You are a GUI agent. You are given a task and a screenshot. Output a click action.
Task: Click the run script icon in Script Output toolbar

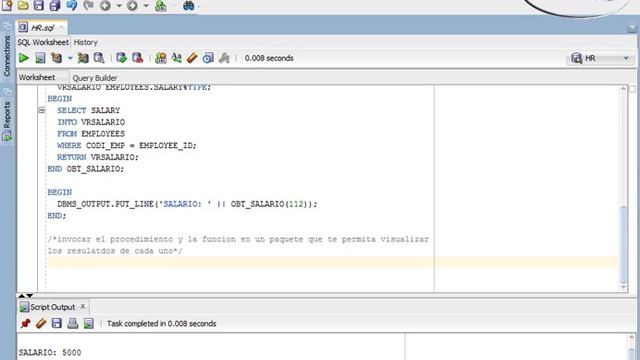[89, 323]
